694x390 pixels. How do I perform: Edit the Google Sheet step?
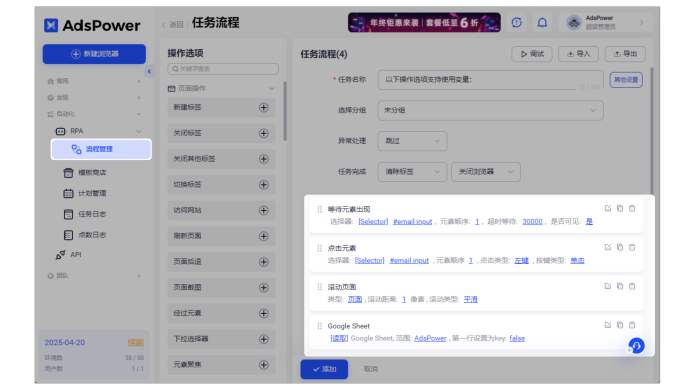tap(608, 325)
